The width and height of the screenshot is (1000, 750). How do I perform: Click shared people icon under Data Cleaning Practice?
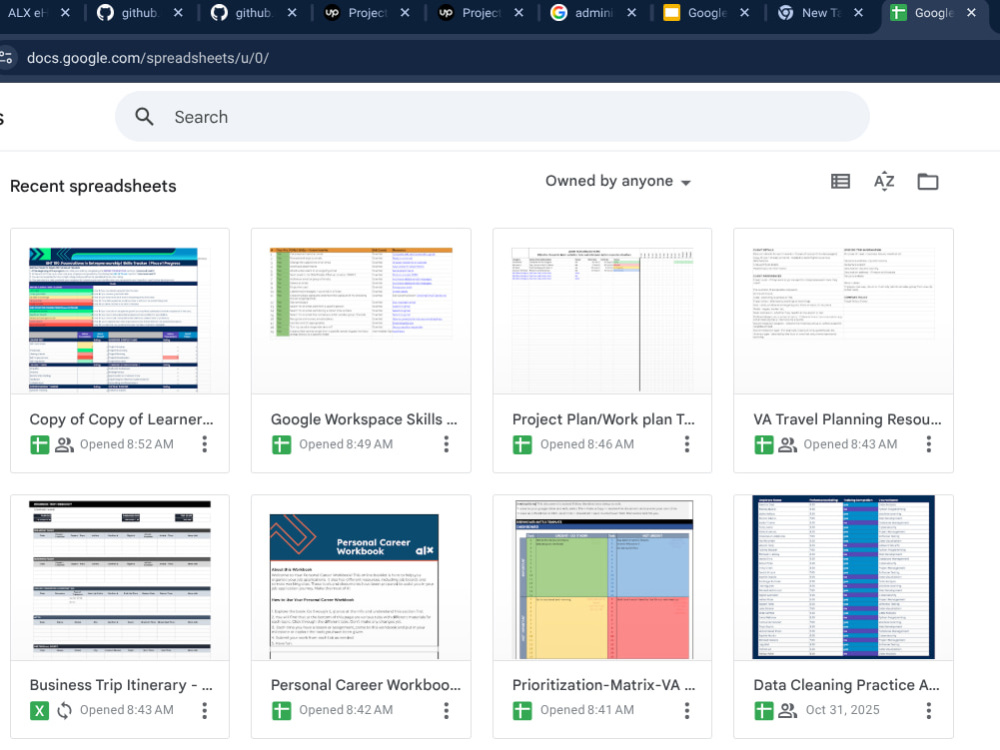[x=788, y=710]
